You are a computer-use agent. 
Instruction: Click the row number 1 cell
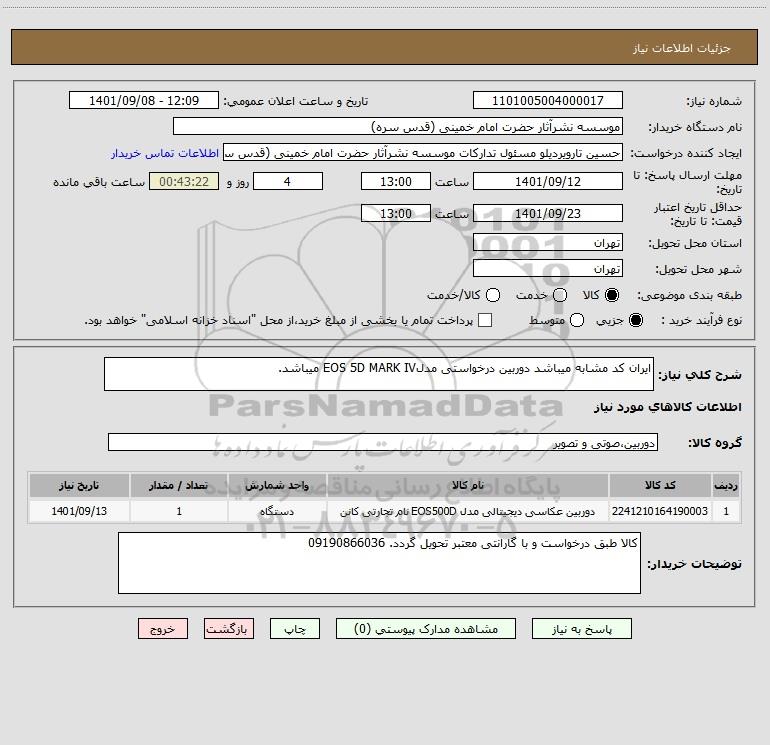click(x=726, y=511)
